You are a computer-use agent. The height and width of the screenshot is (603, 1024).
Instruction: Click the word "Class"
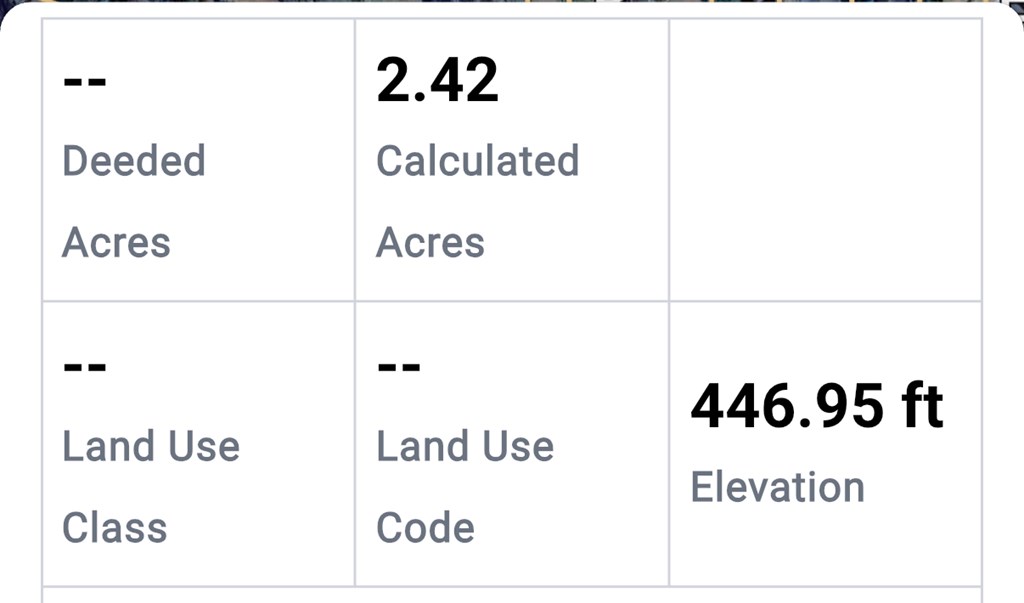point(114,527)
